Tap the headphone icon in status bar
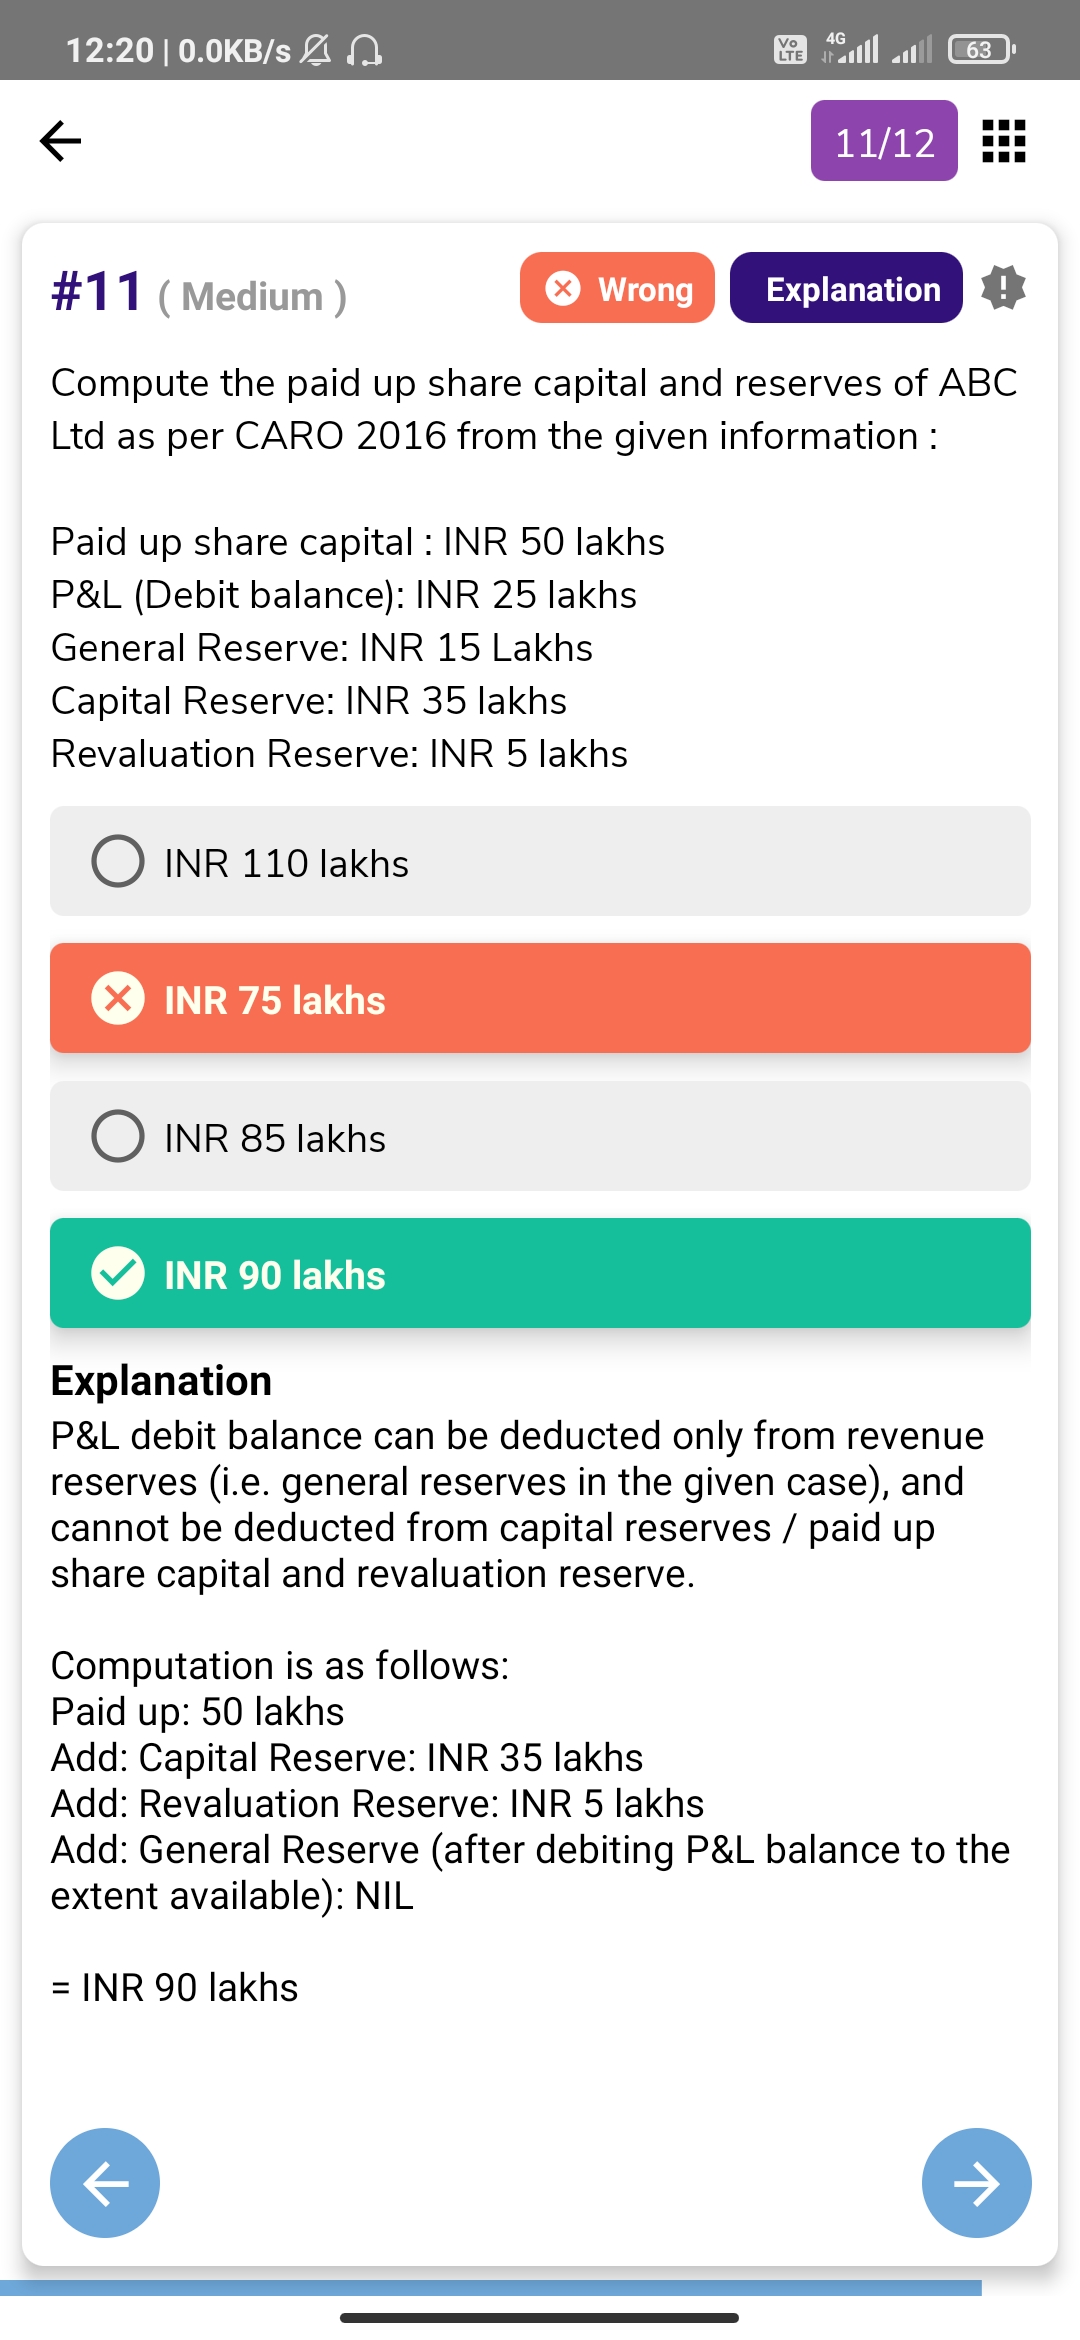Viewport: 1080px width, 2340px height. tap(364, 49)
